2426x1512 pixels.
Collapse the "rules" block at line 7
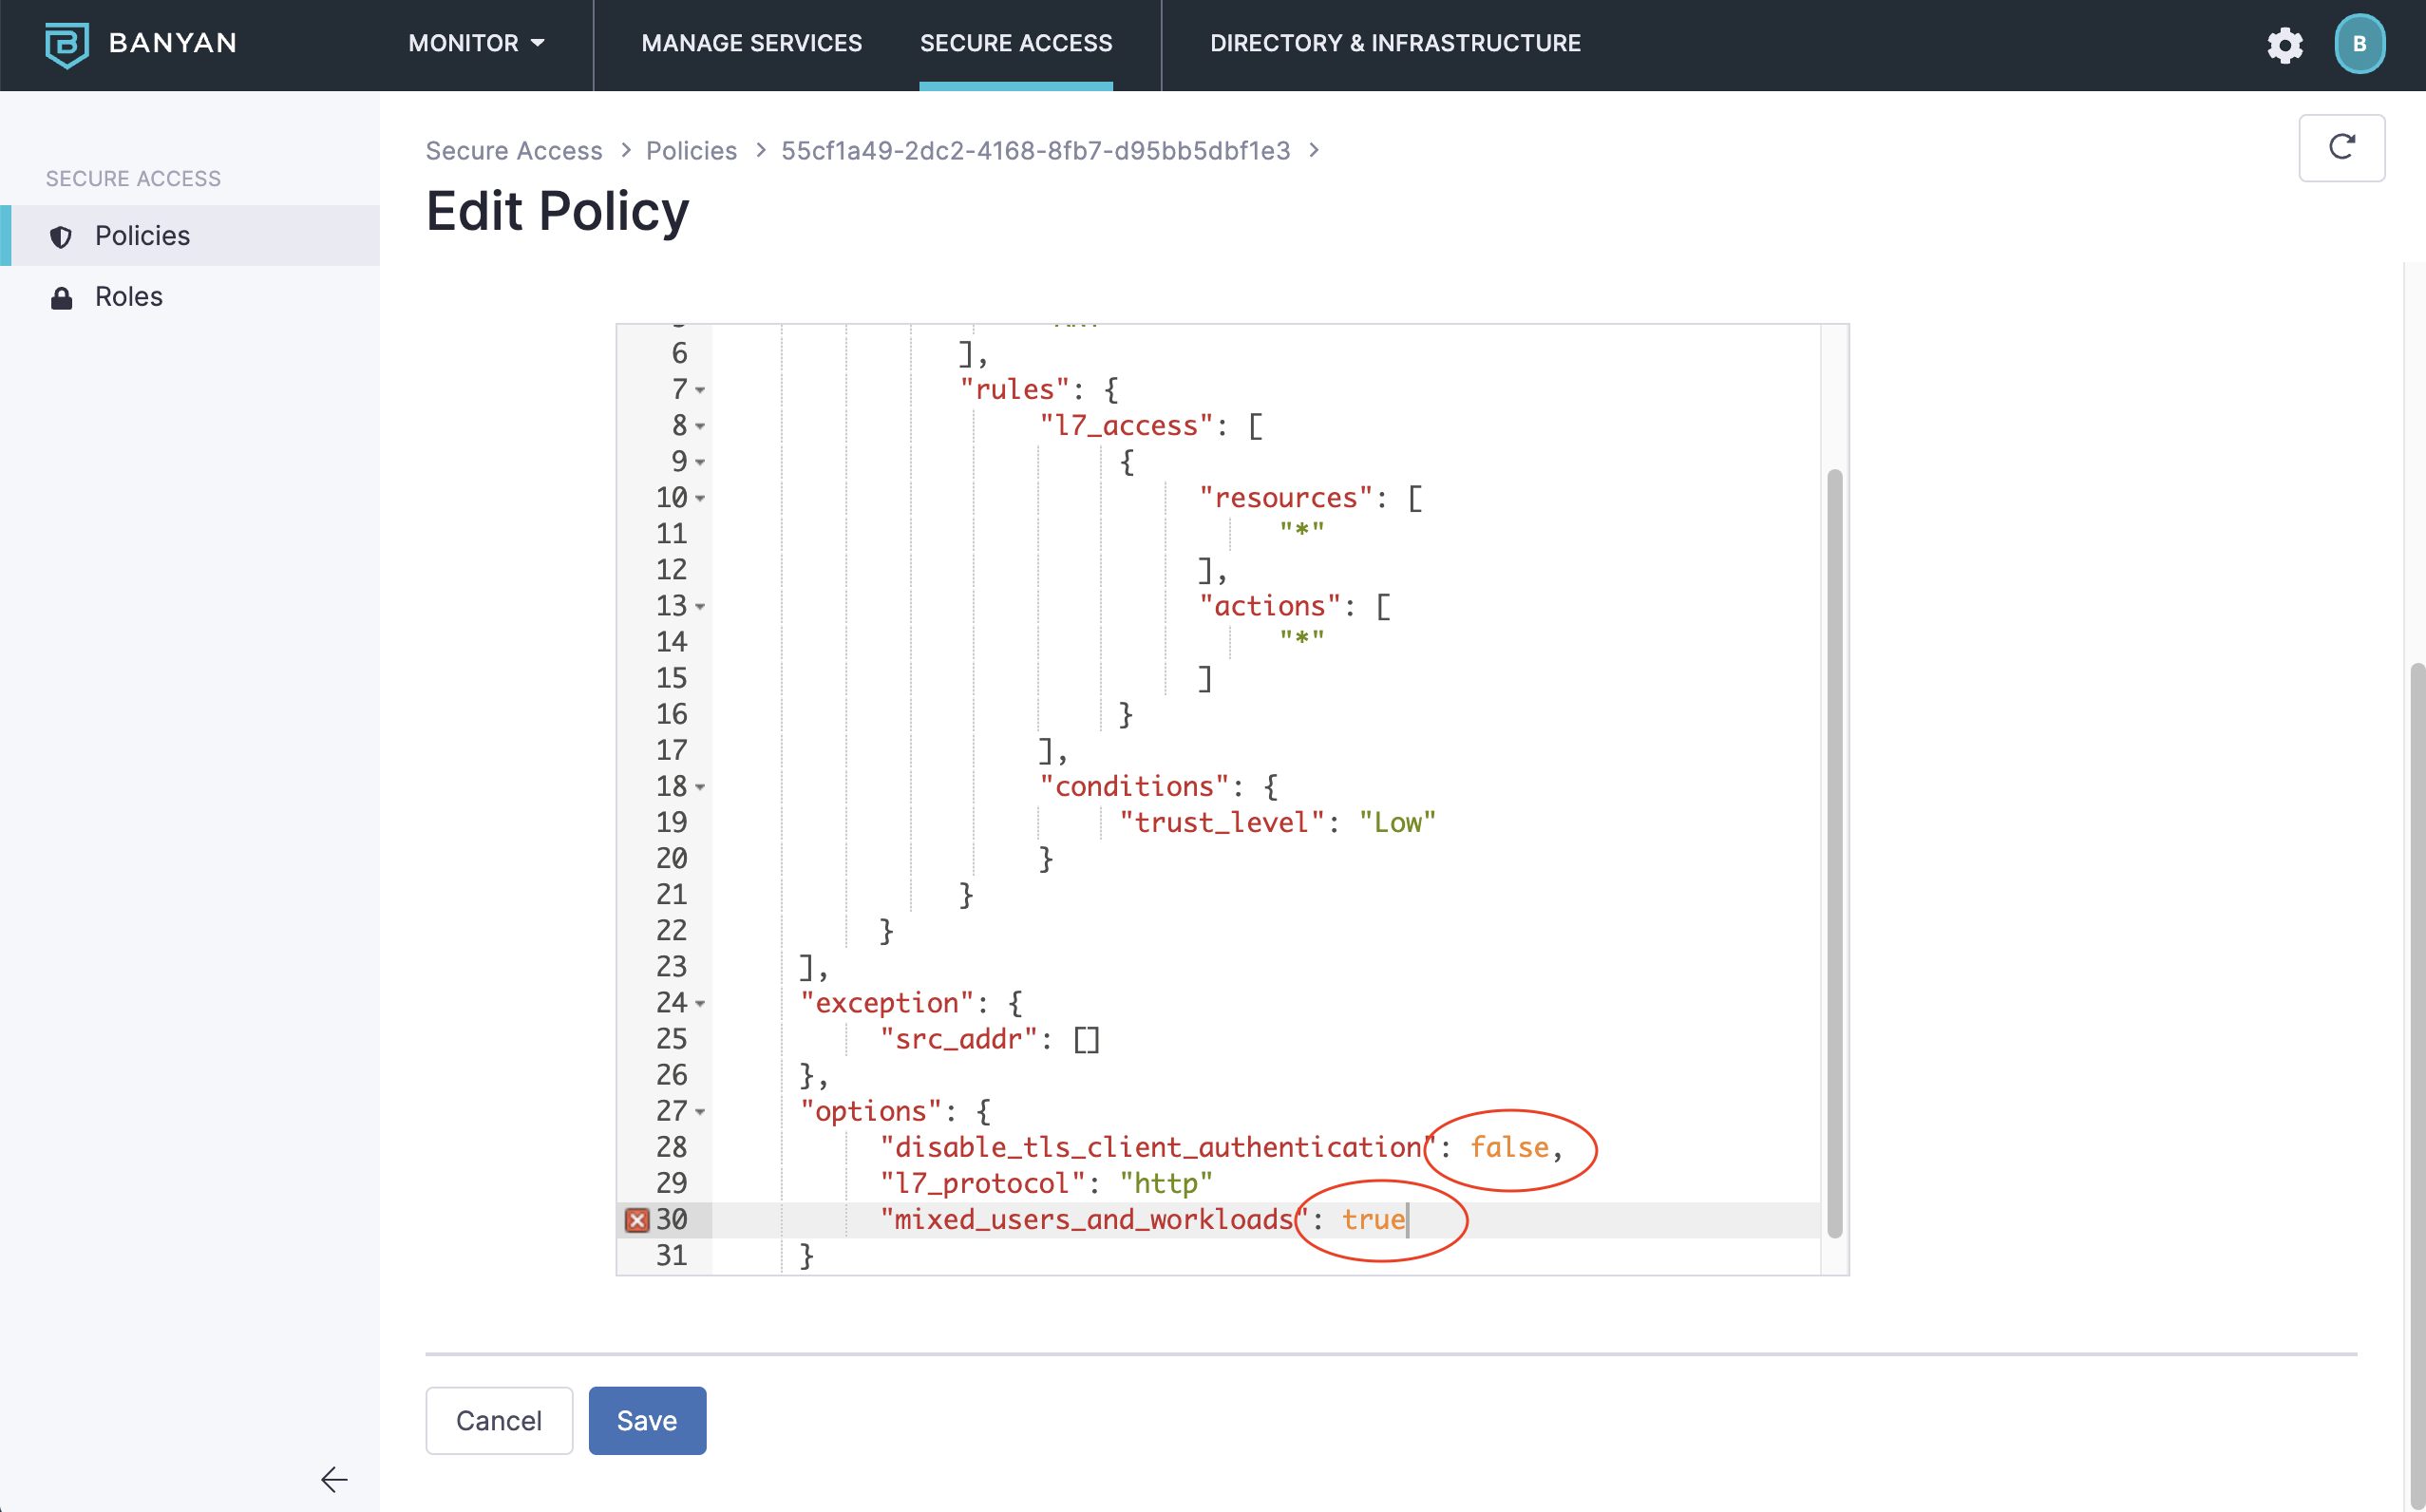(x=700, y=390)
